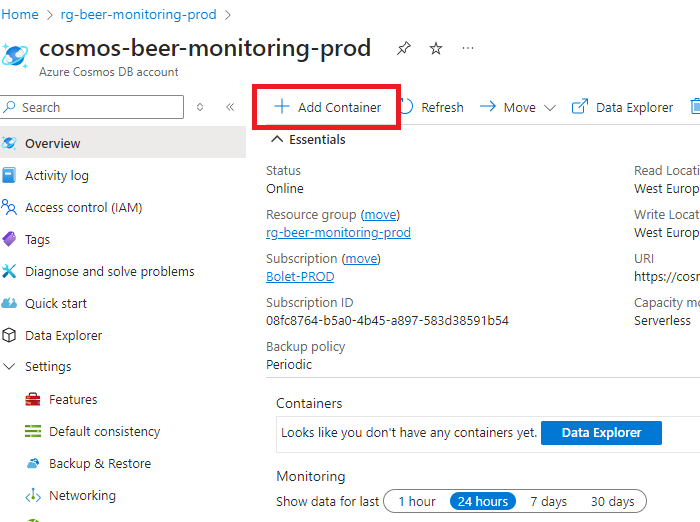Click the Serverless capacity mode value
This screenshot has height=522, width=700.
[662, 321]
